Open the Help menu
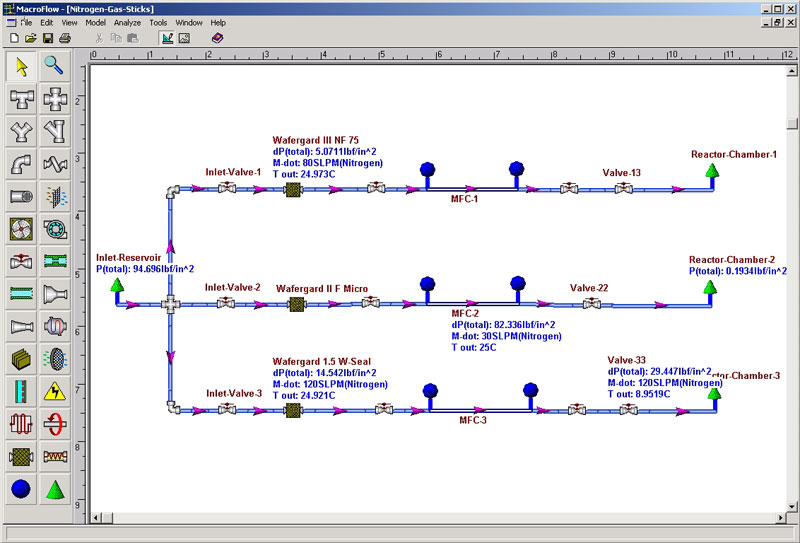800x543 pixels. [x=218, y=22]
